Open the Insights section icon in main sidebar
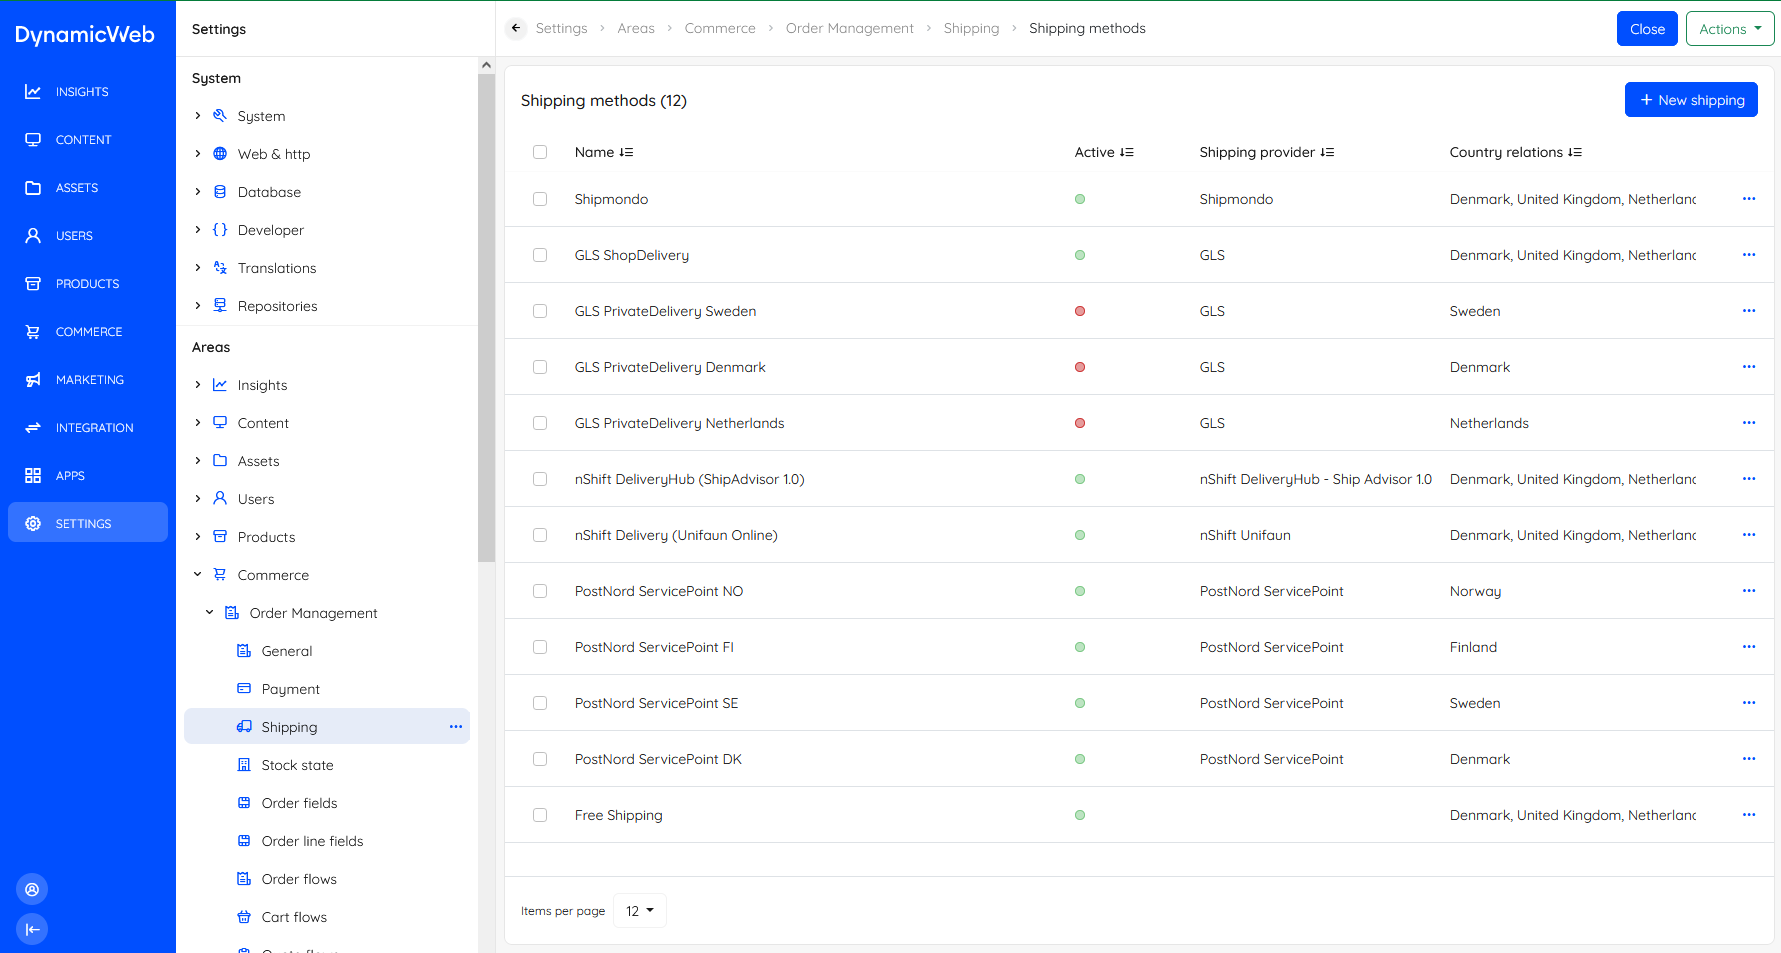This screenshot has width=1781, height=953. tap(33, 92)
